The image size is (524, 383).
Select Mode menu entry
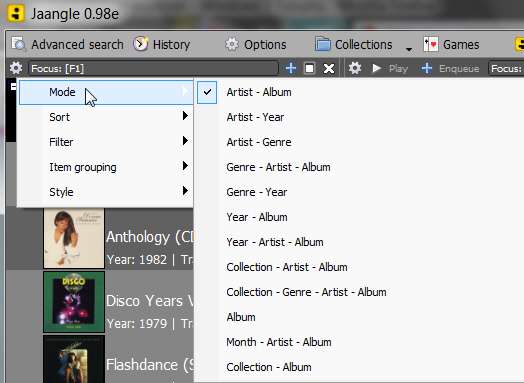106,92
